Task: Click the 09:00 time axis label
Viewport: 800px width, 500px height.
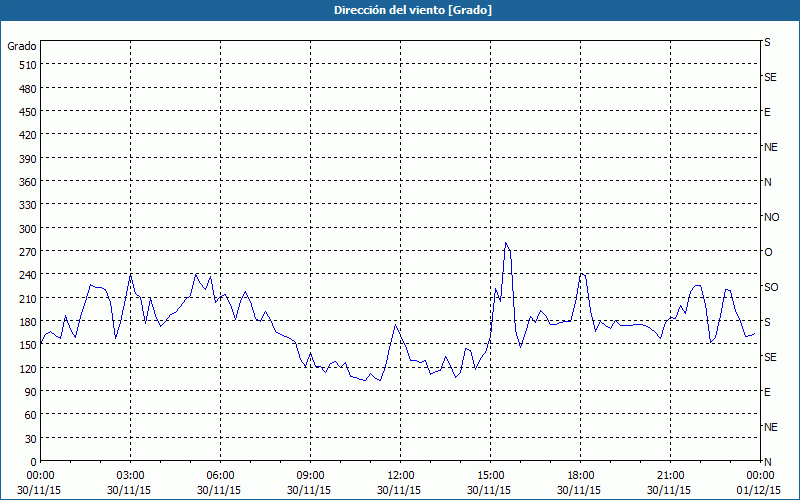Action: (x=310, y=476)
